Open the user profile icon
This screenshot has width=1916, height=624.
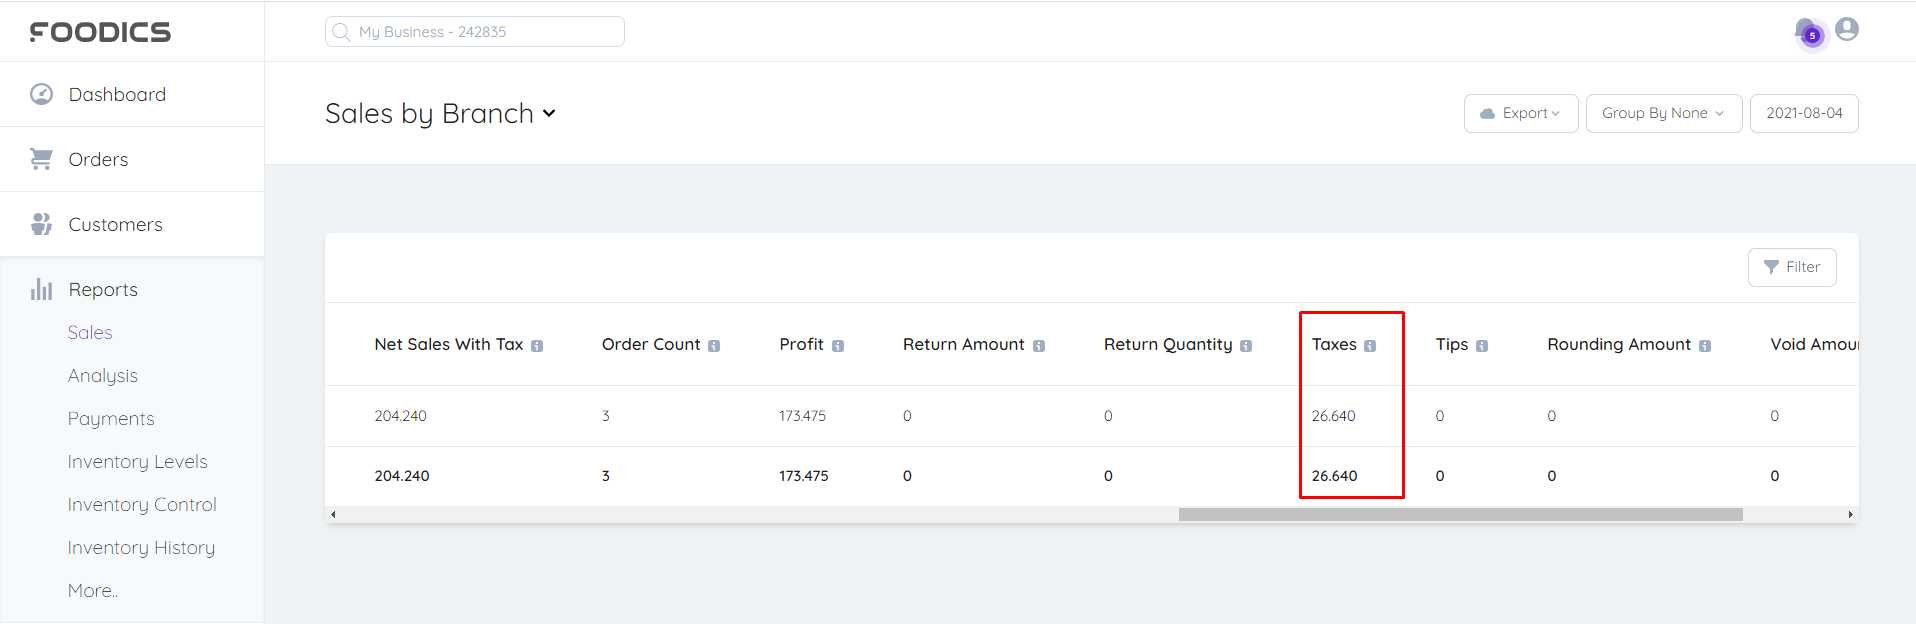pyautogui.click(x=1847, y=29)
